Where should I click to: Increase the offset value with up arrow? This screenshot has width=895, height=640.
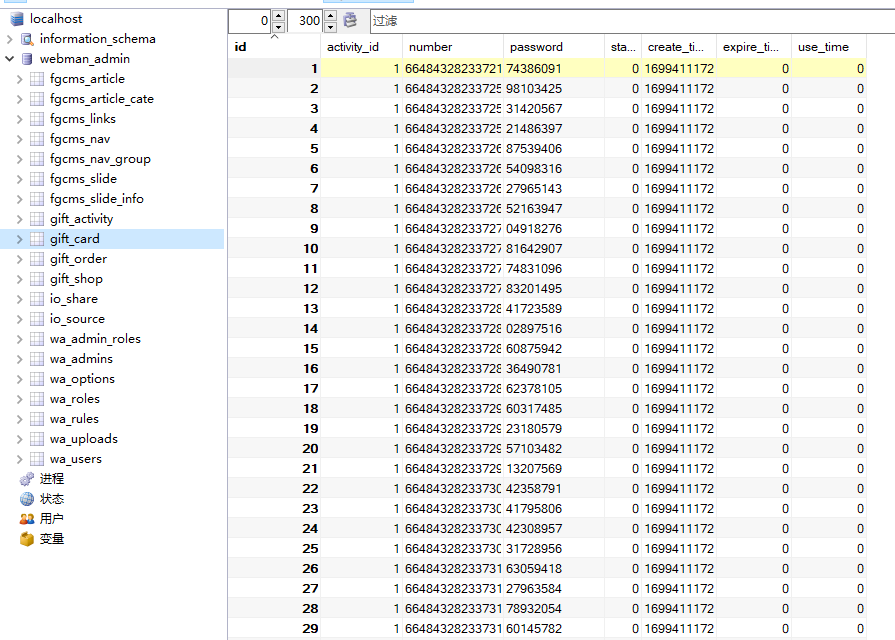click(278, 15)
